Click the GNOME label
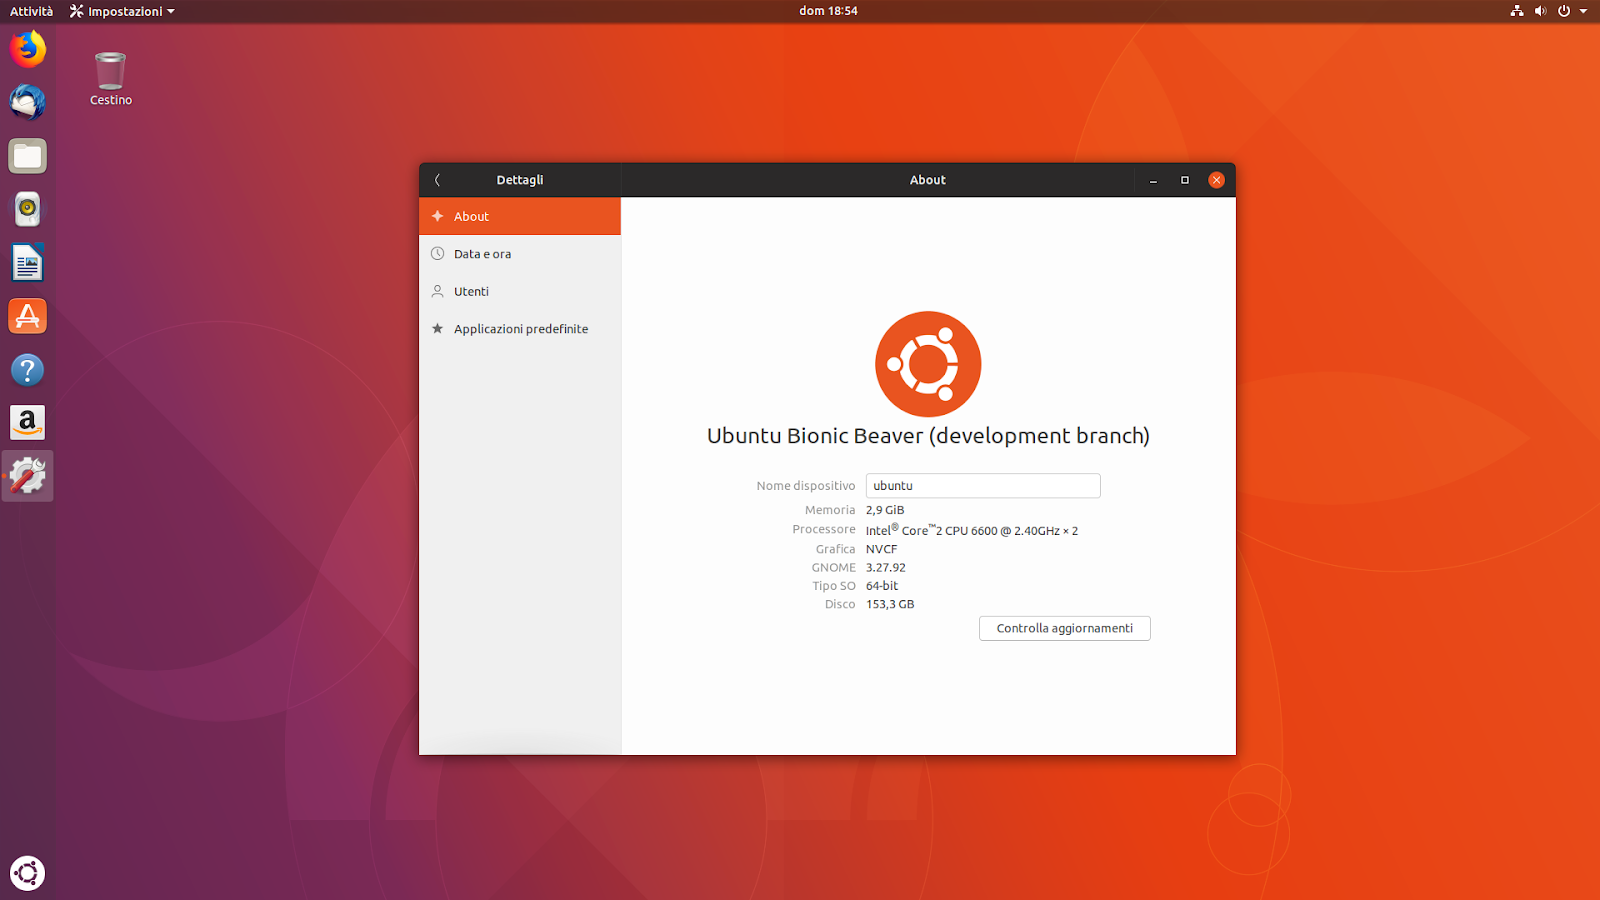 pos(834,567)
